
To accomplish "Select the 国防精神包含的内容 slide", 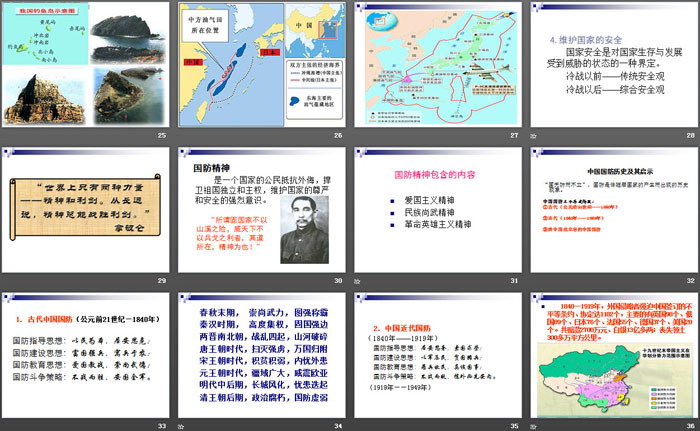I will pos(435,208).
